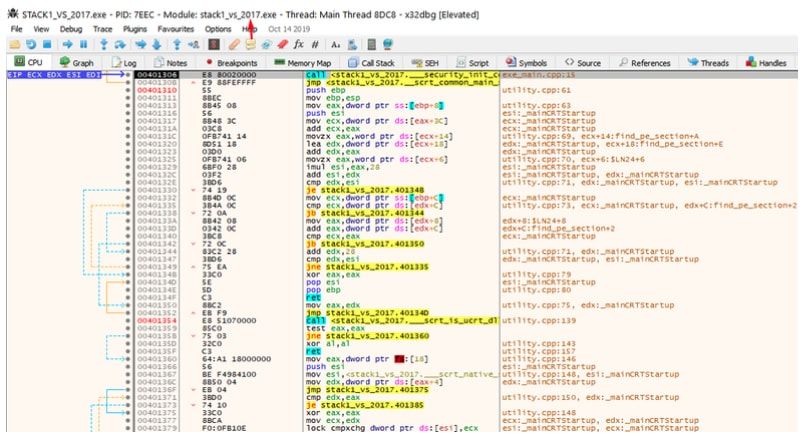This screenshot has height=436, width=806.
Task: Toggle breakpoint bullet at address 00401354
Action: (x=128, y=320)
